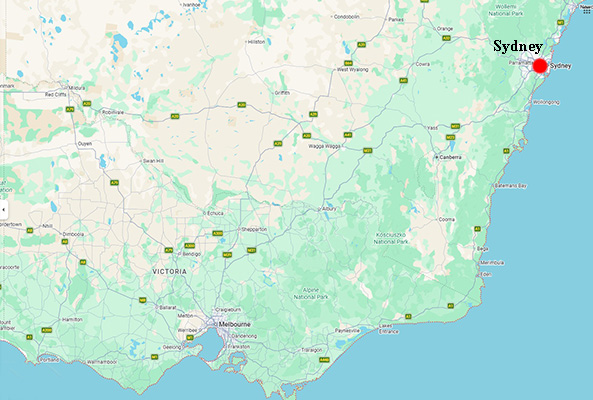Click the Cooma town label
The width and height of the screenshot is (593, 400).
tap(446, 219)
